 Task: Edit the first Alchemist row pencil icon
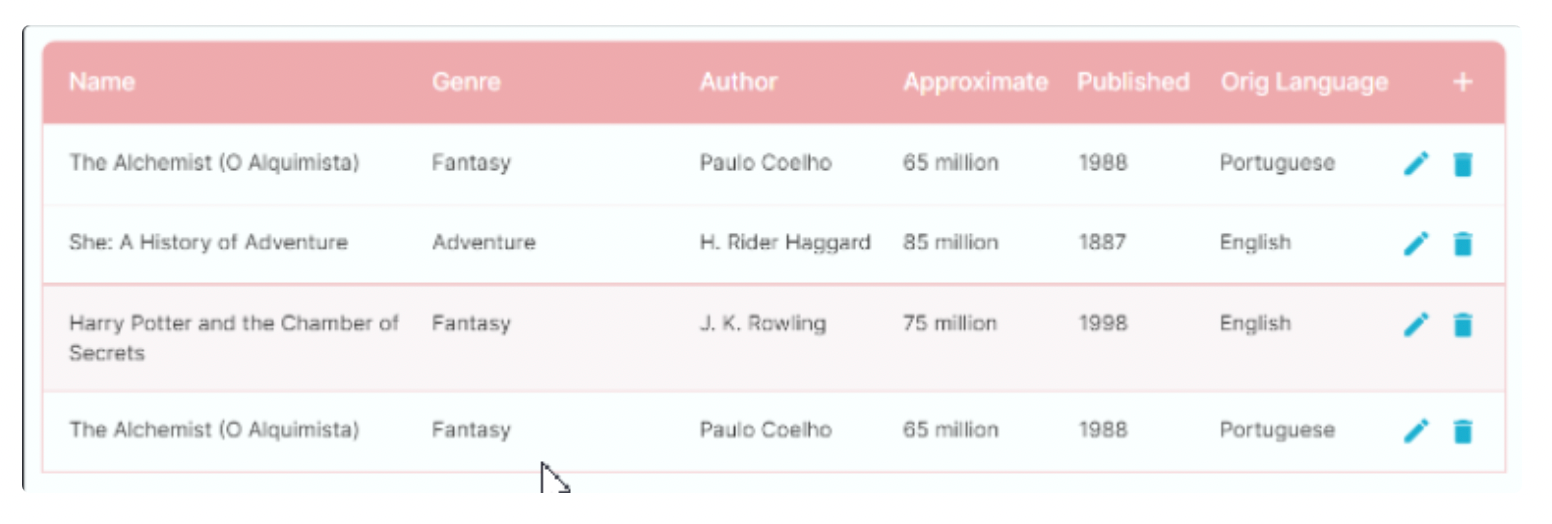[x=1416, y=164]
